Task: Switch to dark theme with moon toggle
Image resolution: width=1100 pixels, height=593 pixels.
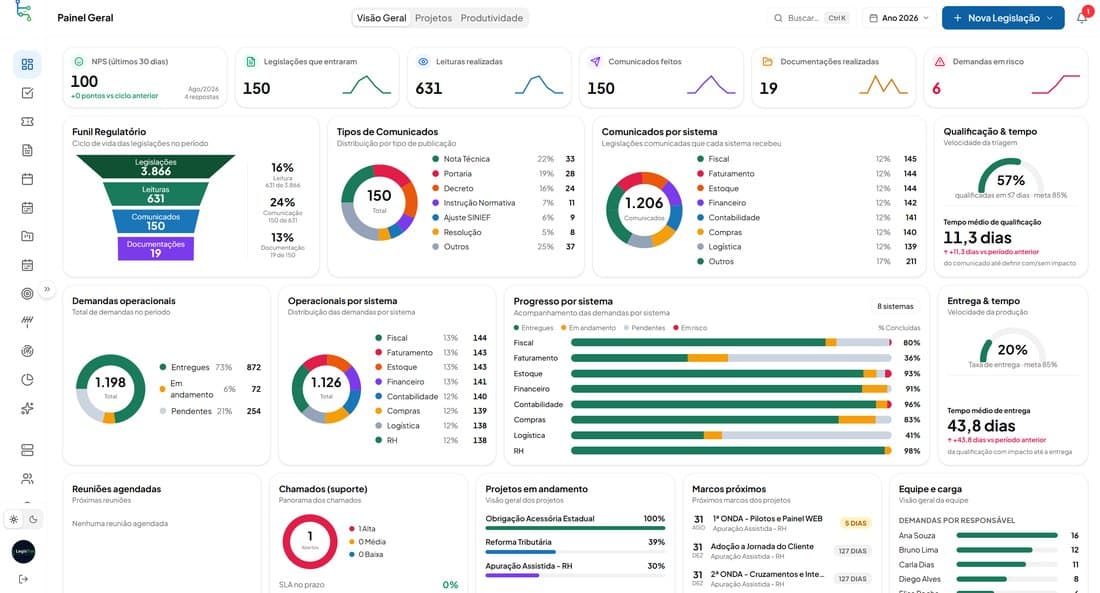Action: point(33,520)
